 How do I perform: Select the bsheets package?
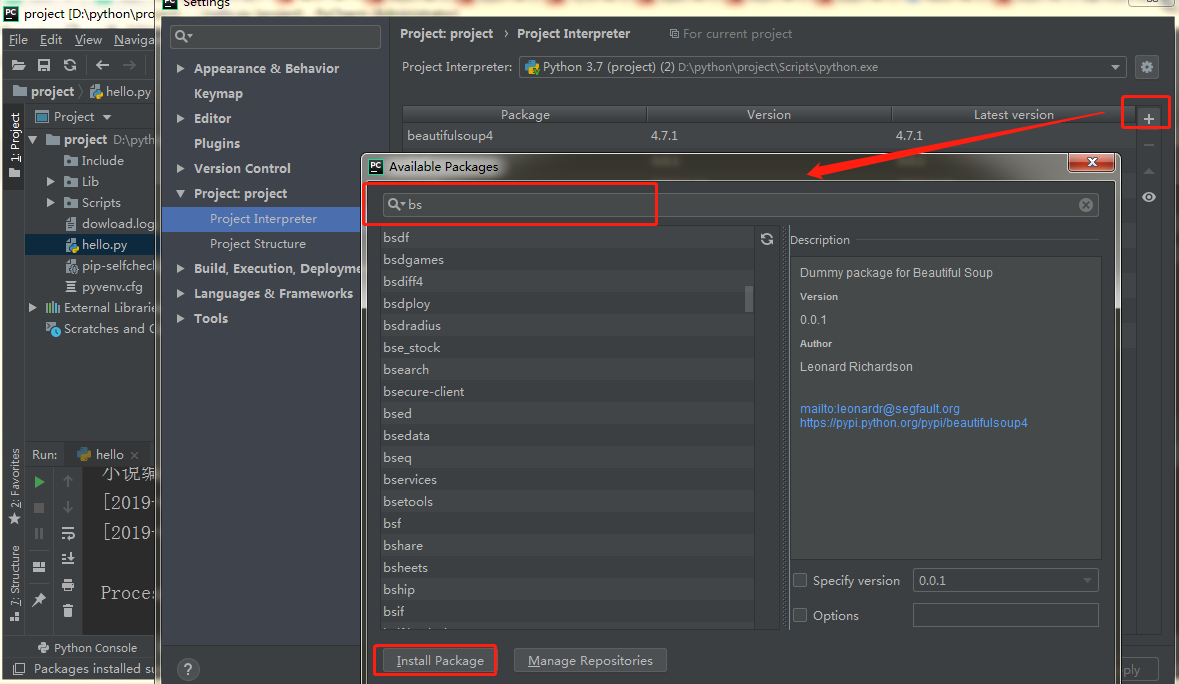coord(567,567)
